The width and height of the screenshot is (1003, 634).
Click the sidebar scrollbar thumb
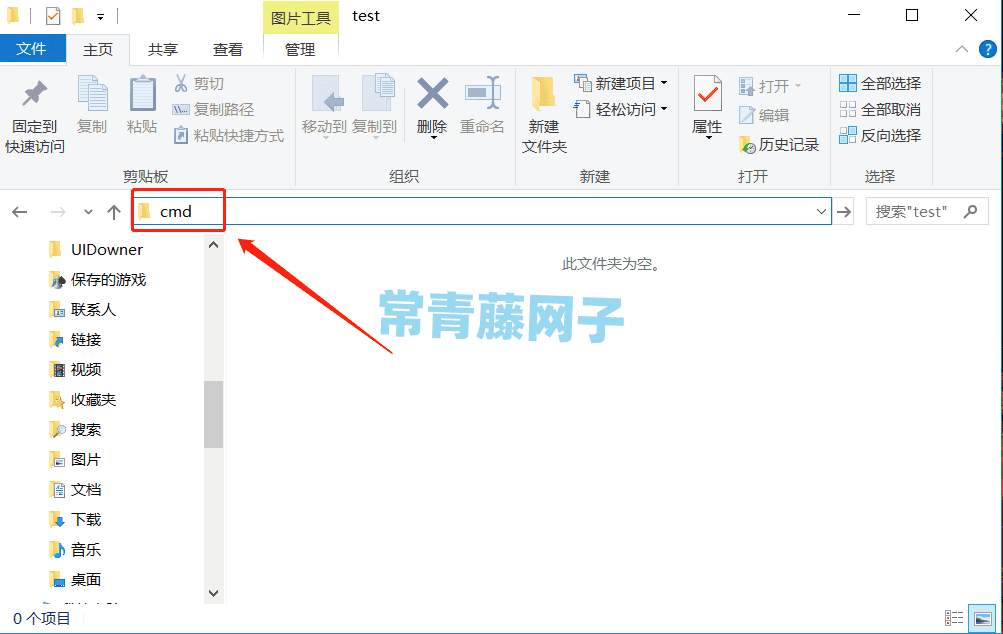coord(214,415)
